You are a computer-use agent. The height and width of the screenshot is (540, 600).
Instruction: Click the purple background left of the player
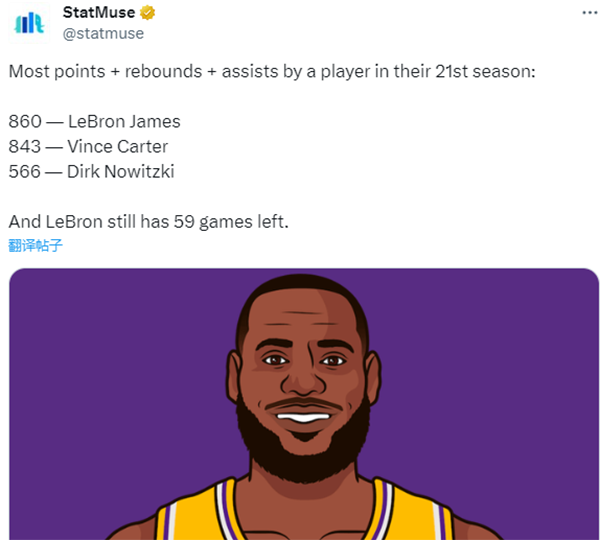pyautogui.click(x=100, y=400)
